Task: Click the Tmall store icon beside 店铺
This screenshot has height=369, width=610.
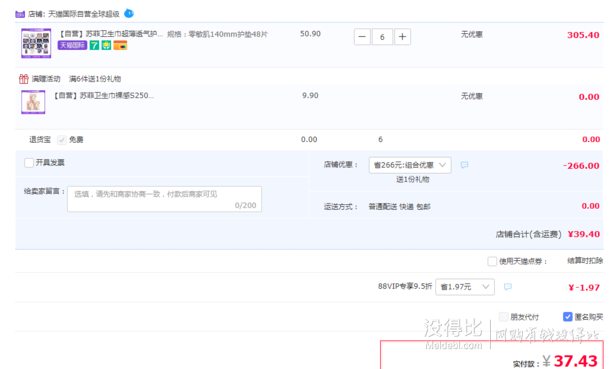Action: pyautogui.click(x=20, y=14)
